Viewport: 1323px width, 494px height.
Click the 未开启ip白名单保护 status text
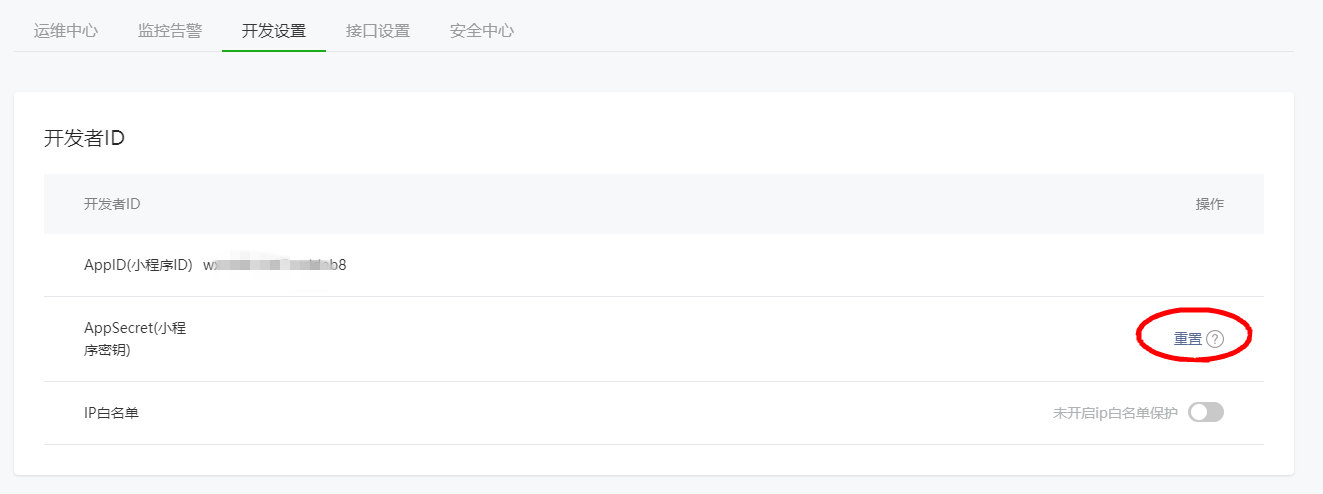coord(1115,412)
